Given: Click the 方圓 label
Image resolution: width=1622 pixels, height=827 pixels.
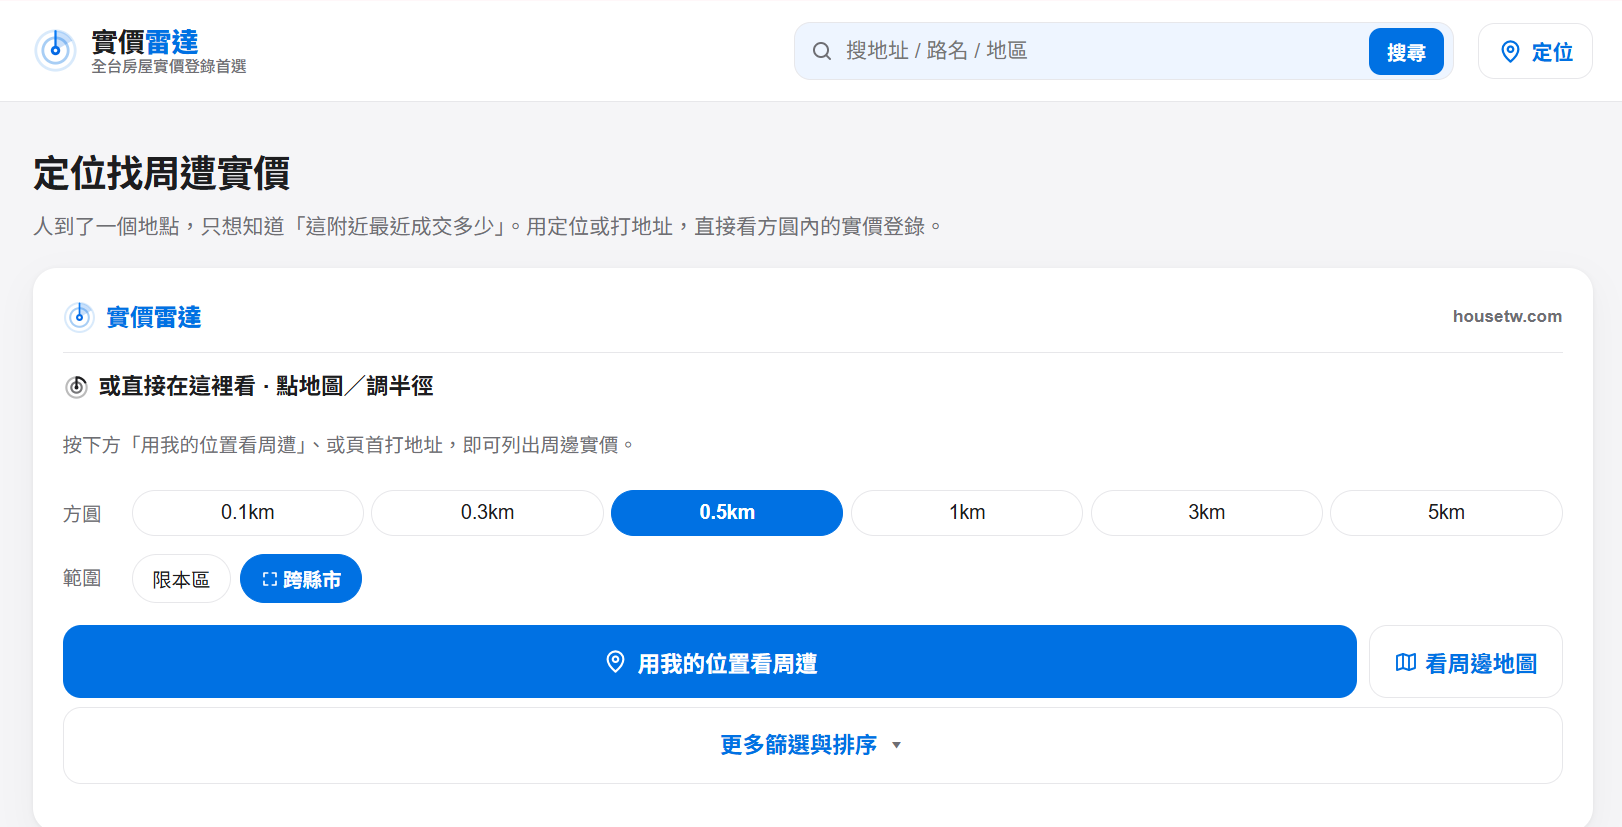Looking at the screenshot, I should pos(82,514).
